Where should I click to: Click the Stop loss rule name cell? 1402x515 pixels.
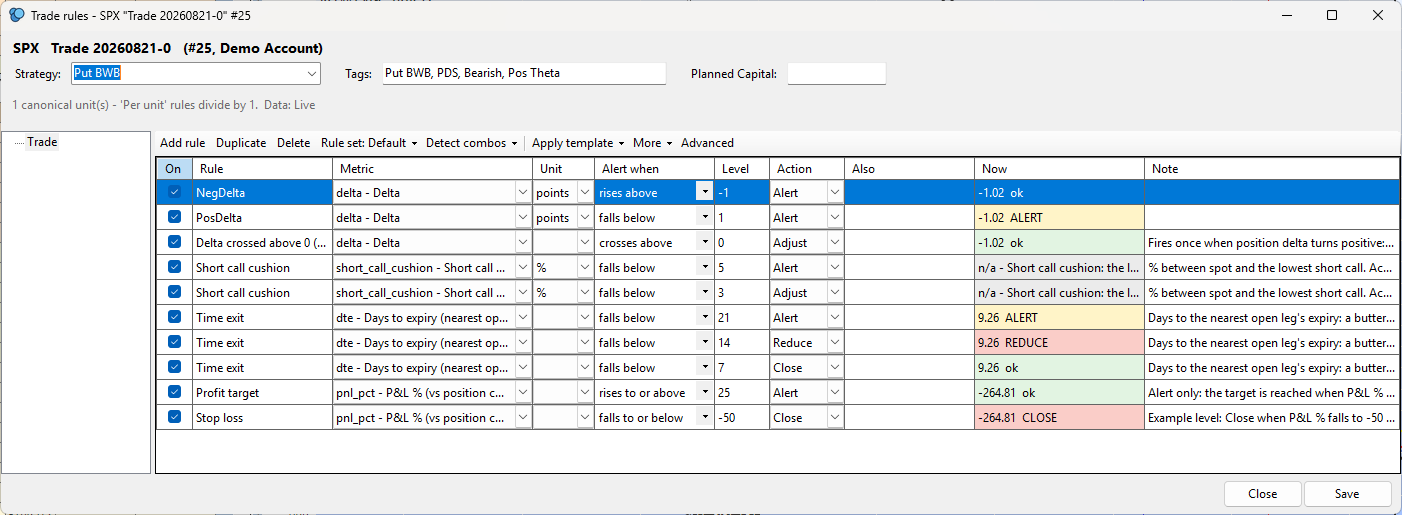click(262, 417)
